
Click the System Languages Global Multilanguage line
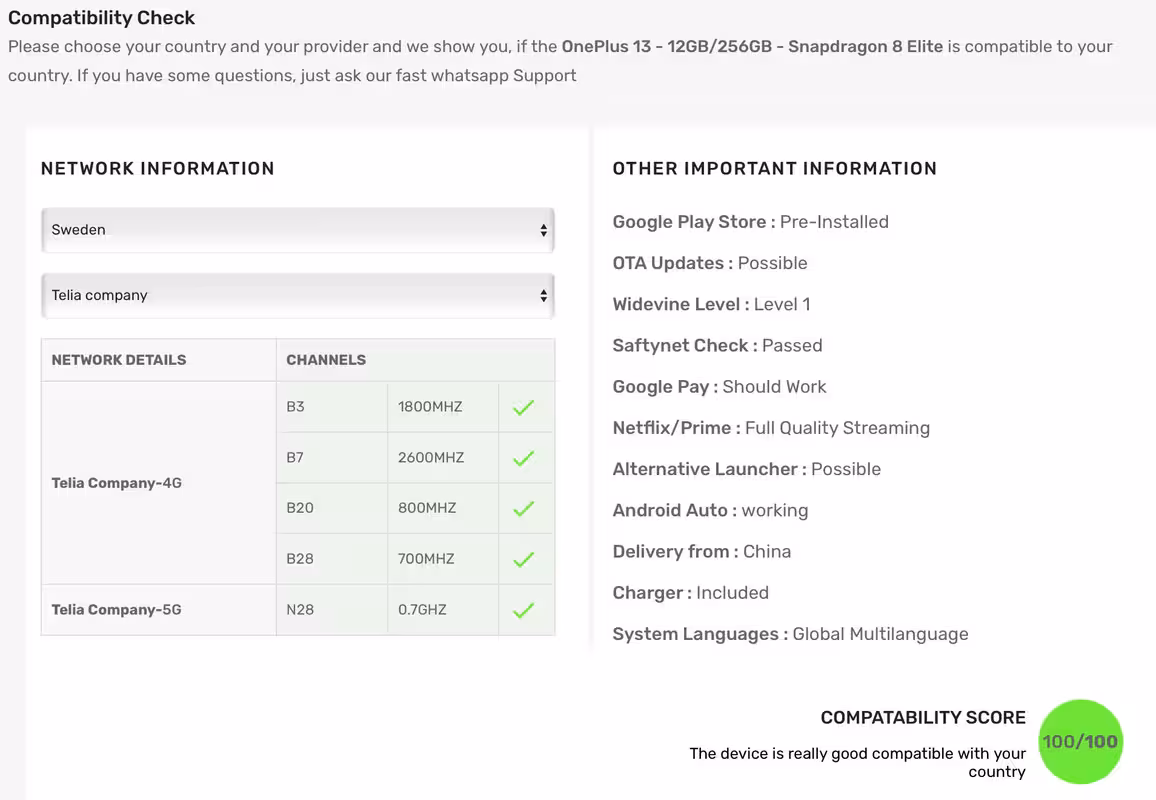(790, 635)
